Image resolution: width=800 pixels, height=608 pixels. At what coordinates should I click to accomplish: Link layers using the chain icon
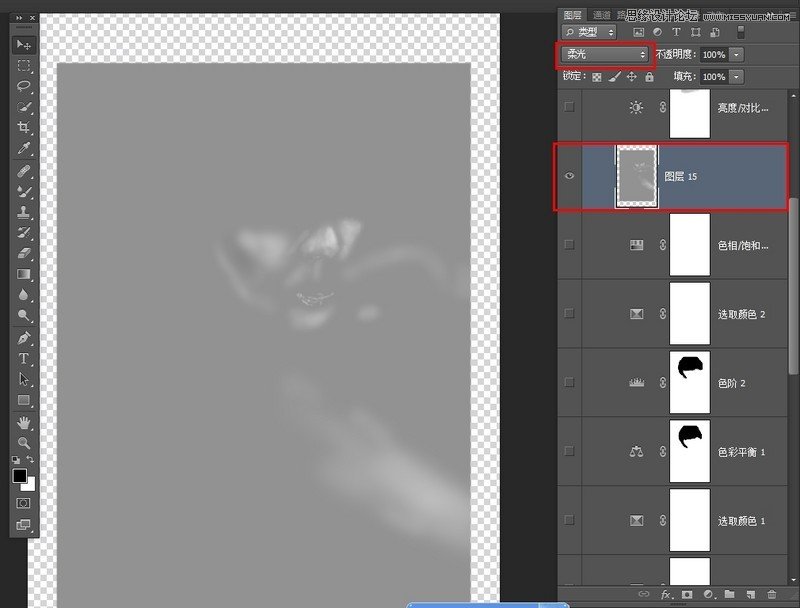(x=644, y=594)
